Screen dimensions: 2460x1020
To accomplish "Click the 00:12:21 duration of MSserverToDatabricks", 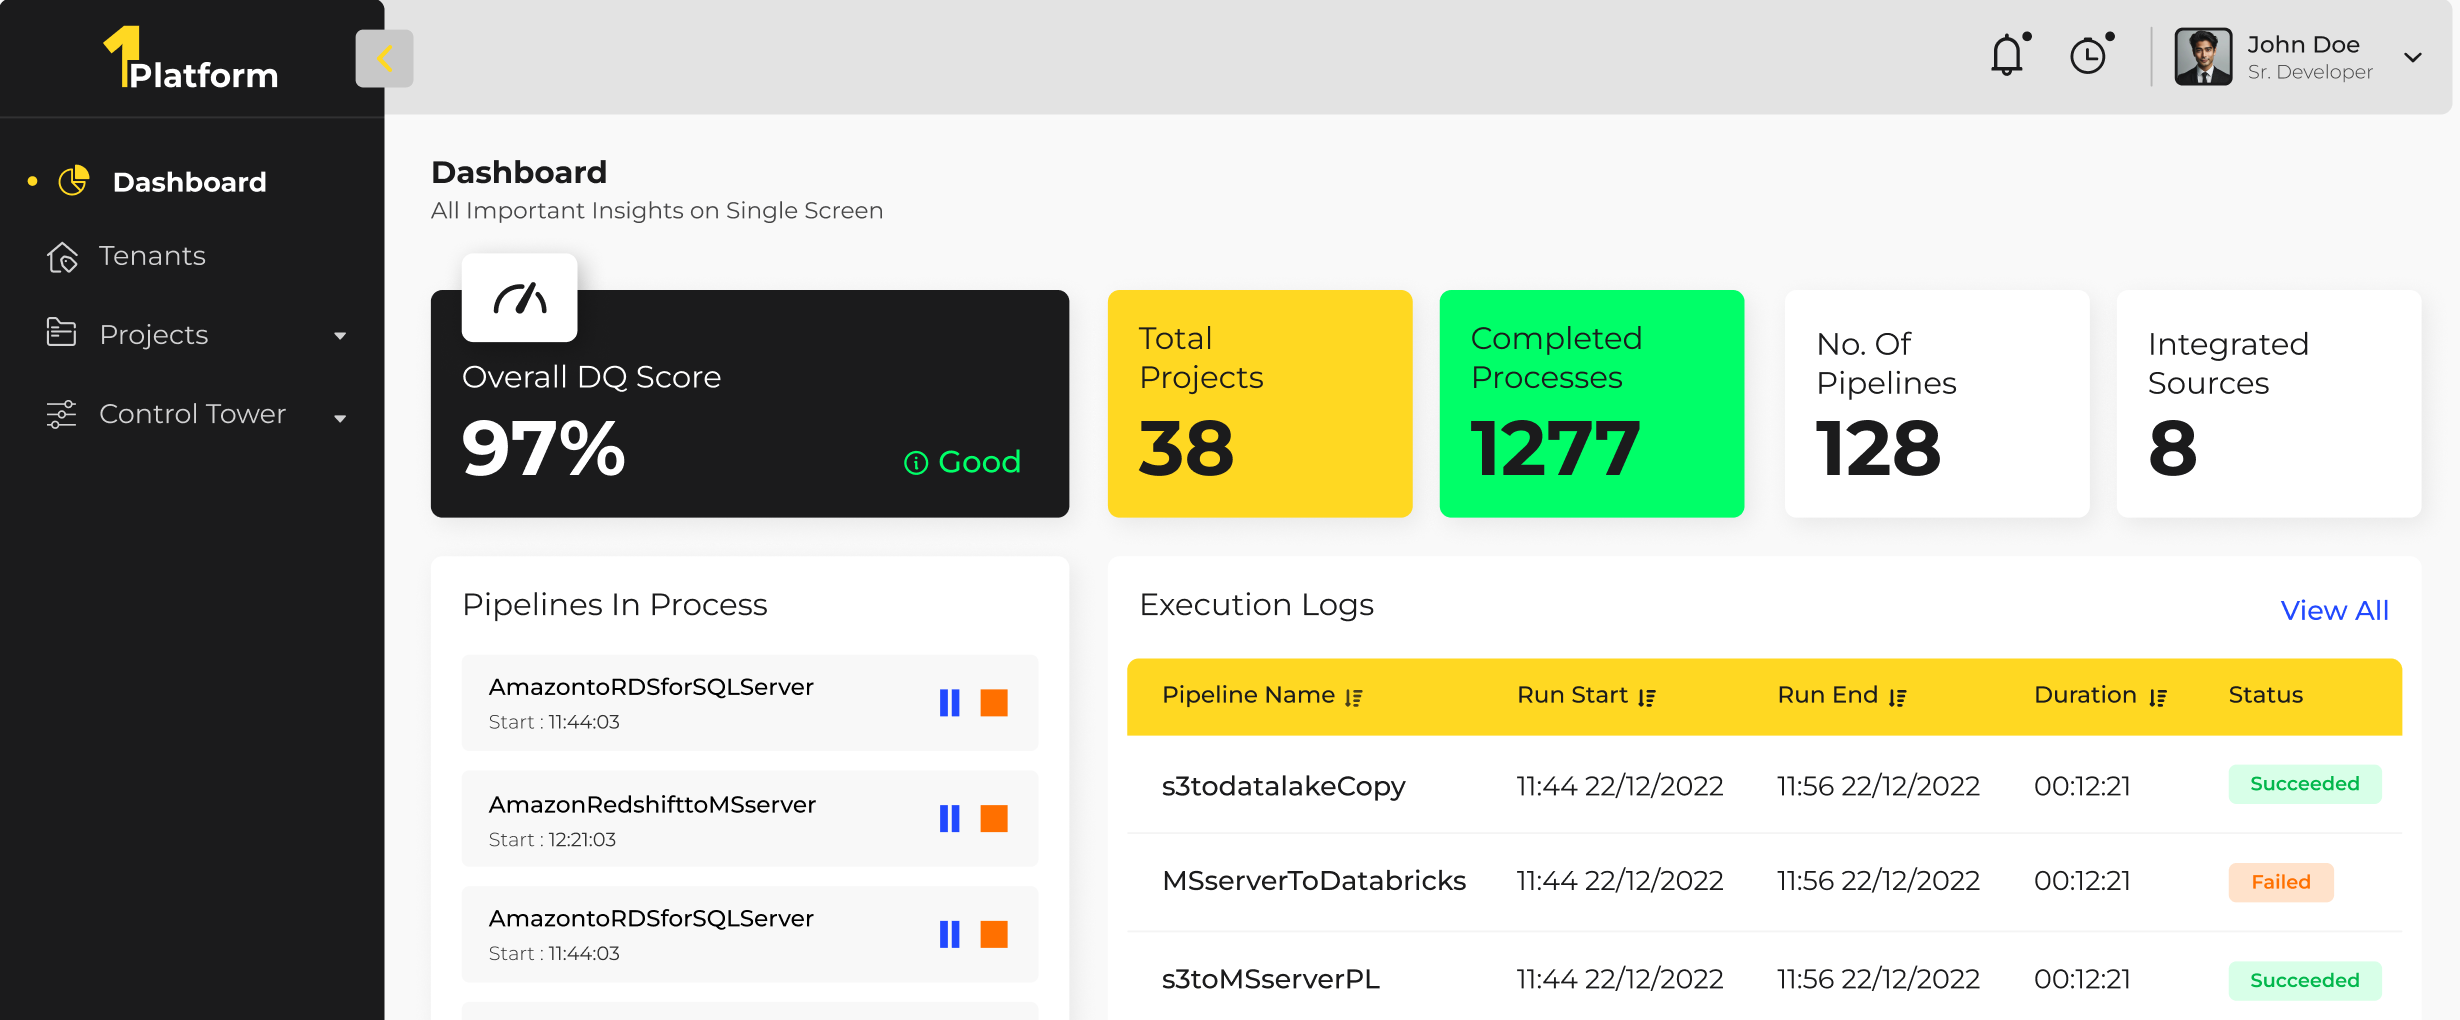I will 2082,881.
